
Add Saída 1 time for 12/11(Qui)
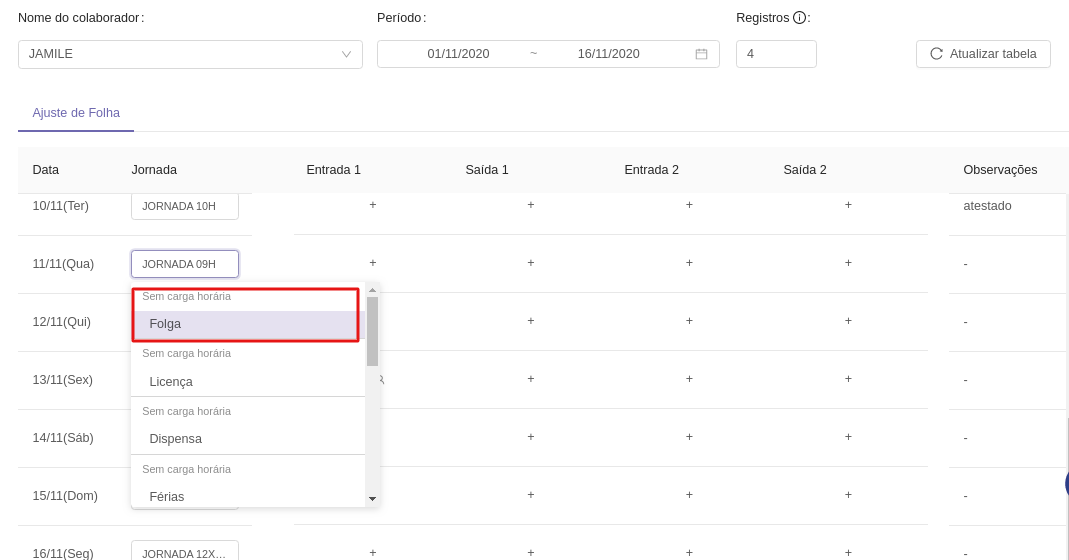point(531,321)
